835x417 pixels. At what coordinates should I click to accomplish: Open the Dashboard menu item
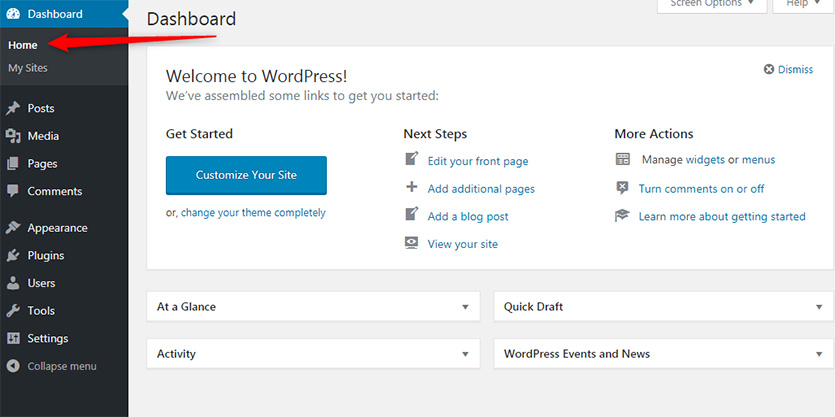coord(64,14)
